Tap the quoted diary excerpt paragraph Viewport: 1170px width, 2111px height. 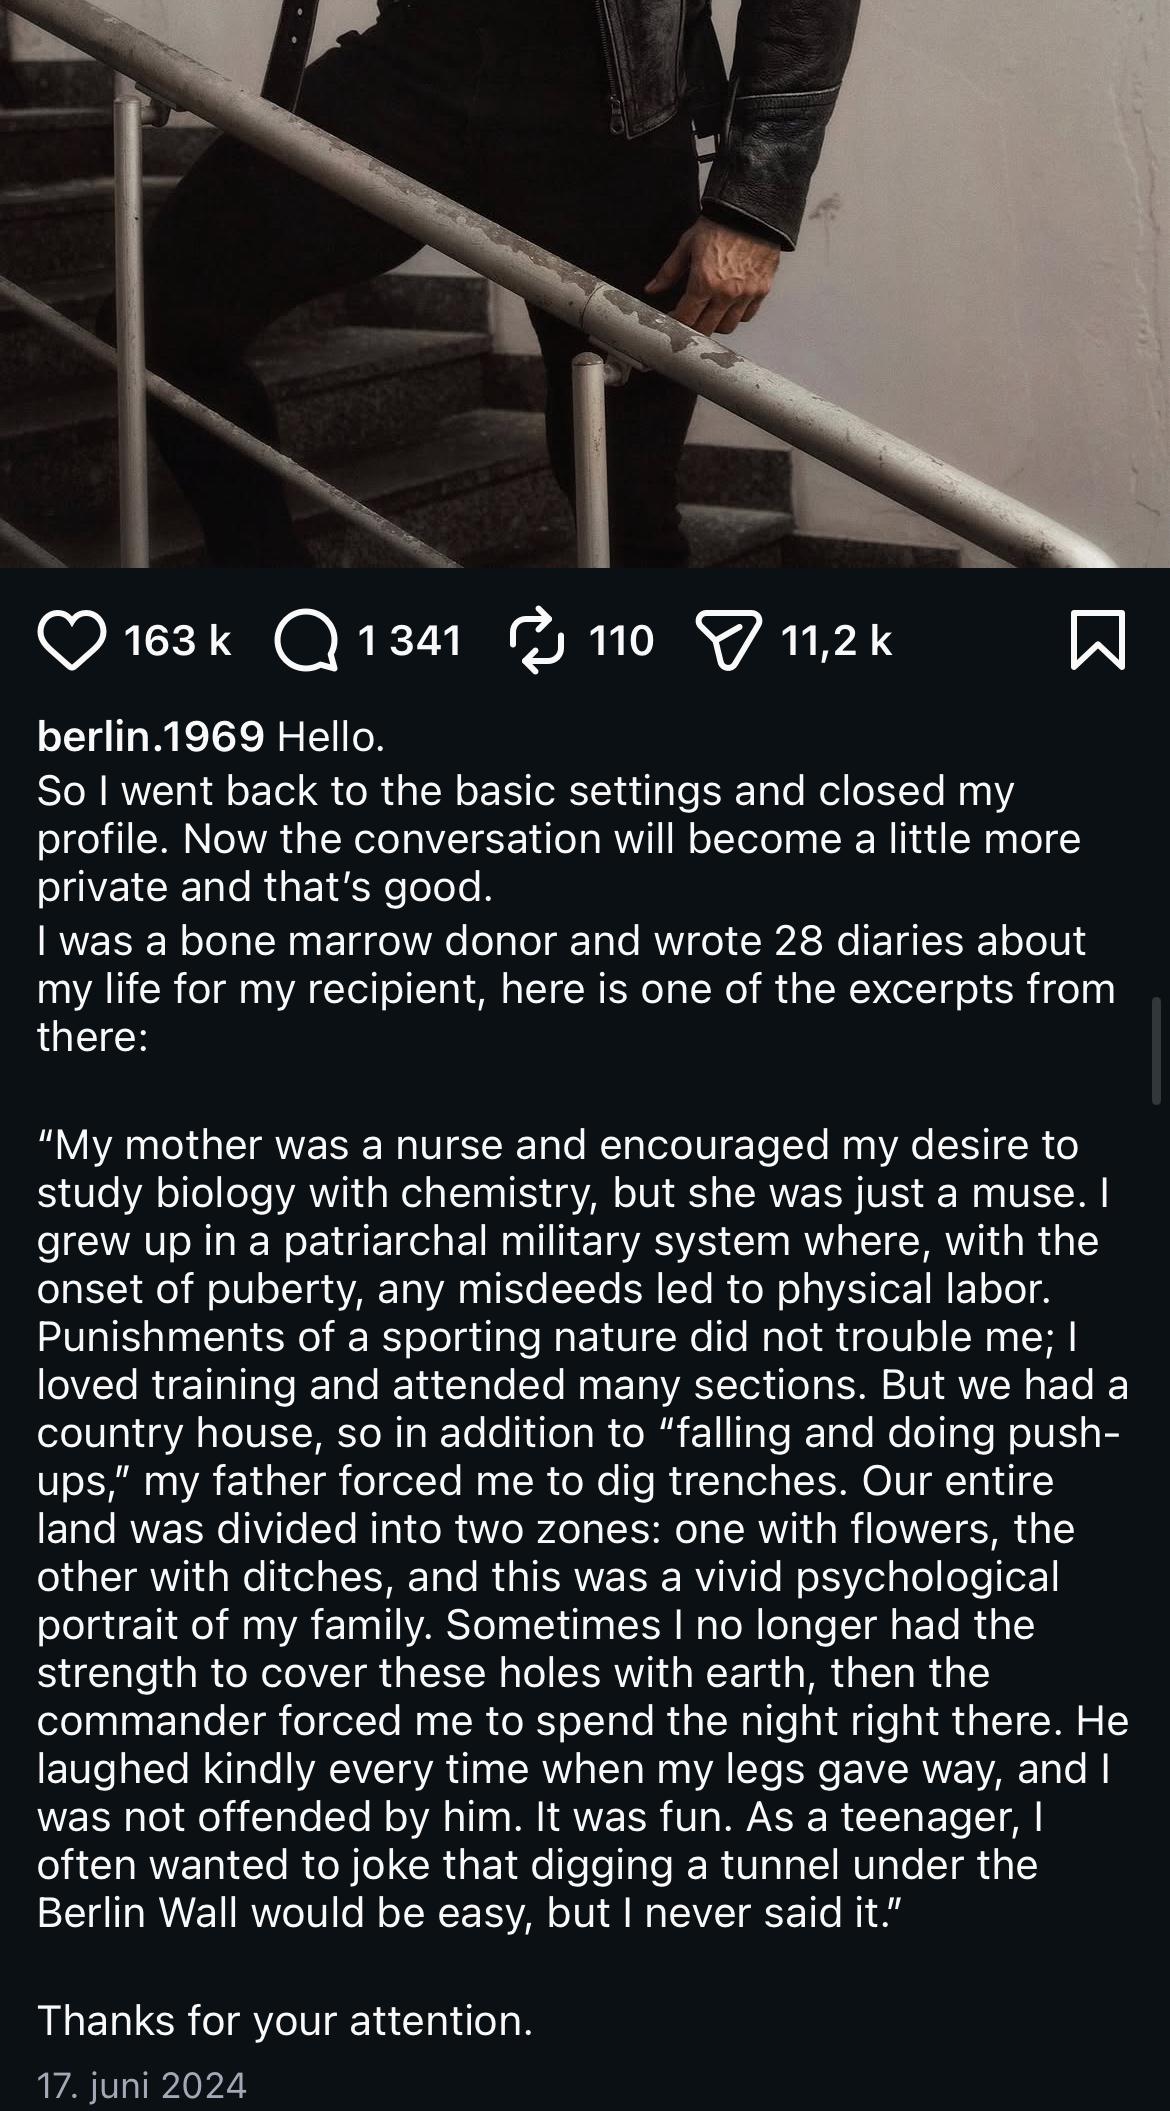[580, 1530]
